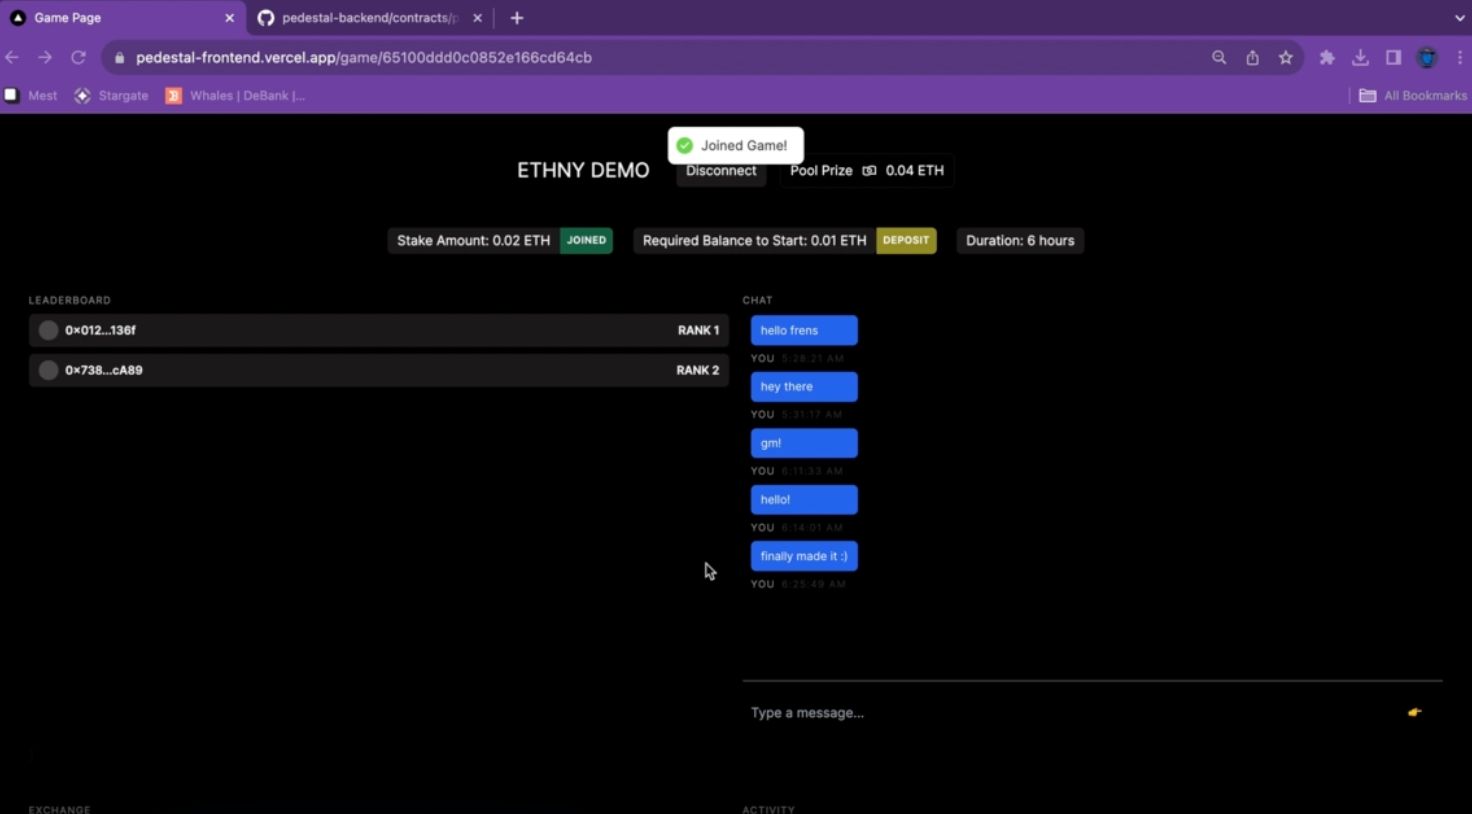The width and height of the screenshot is (1472, 814).
Task: Bookmark this page with the star icon
Action: (1286, 58)
